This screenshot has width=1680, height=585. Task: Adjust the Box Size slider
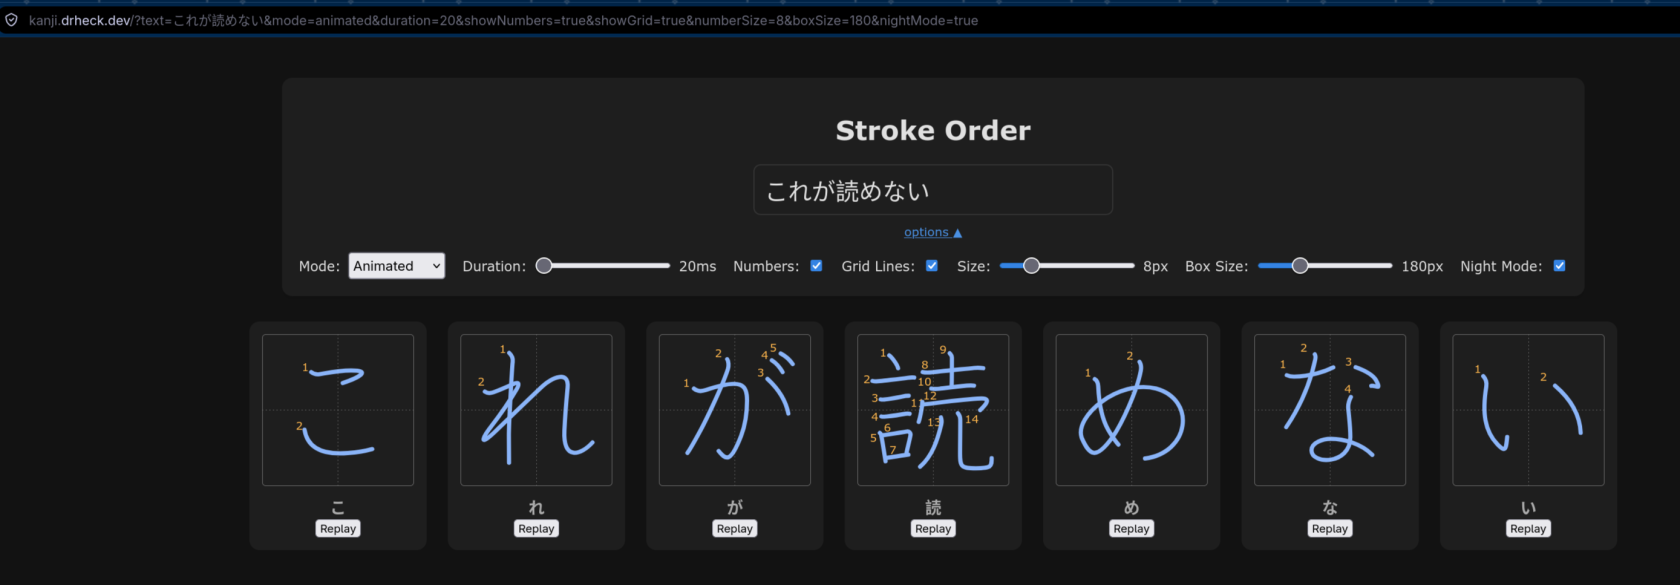click(1325, 266)
